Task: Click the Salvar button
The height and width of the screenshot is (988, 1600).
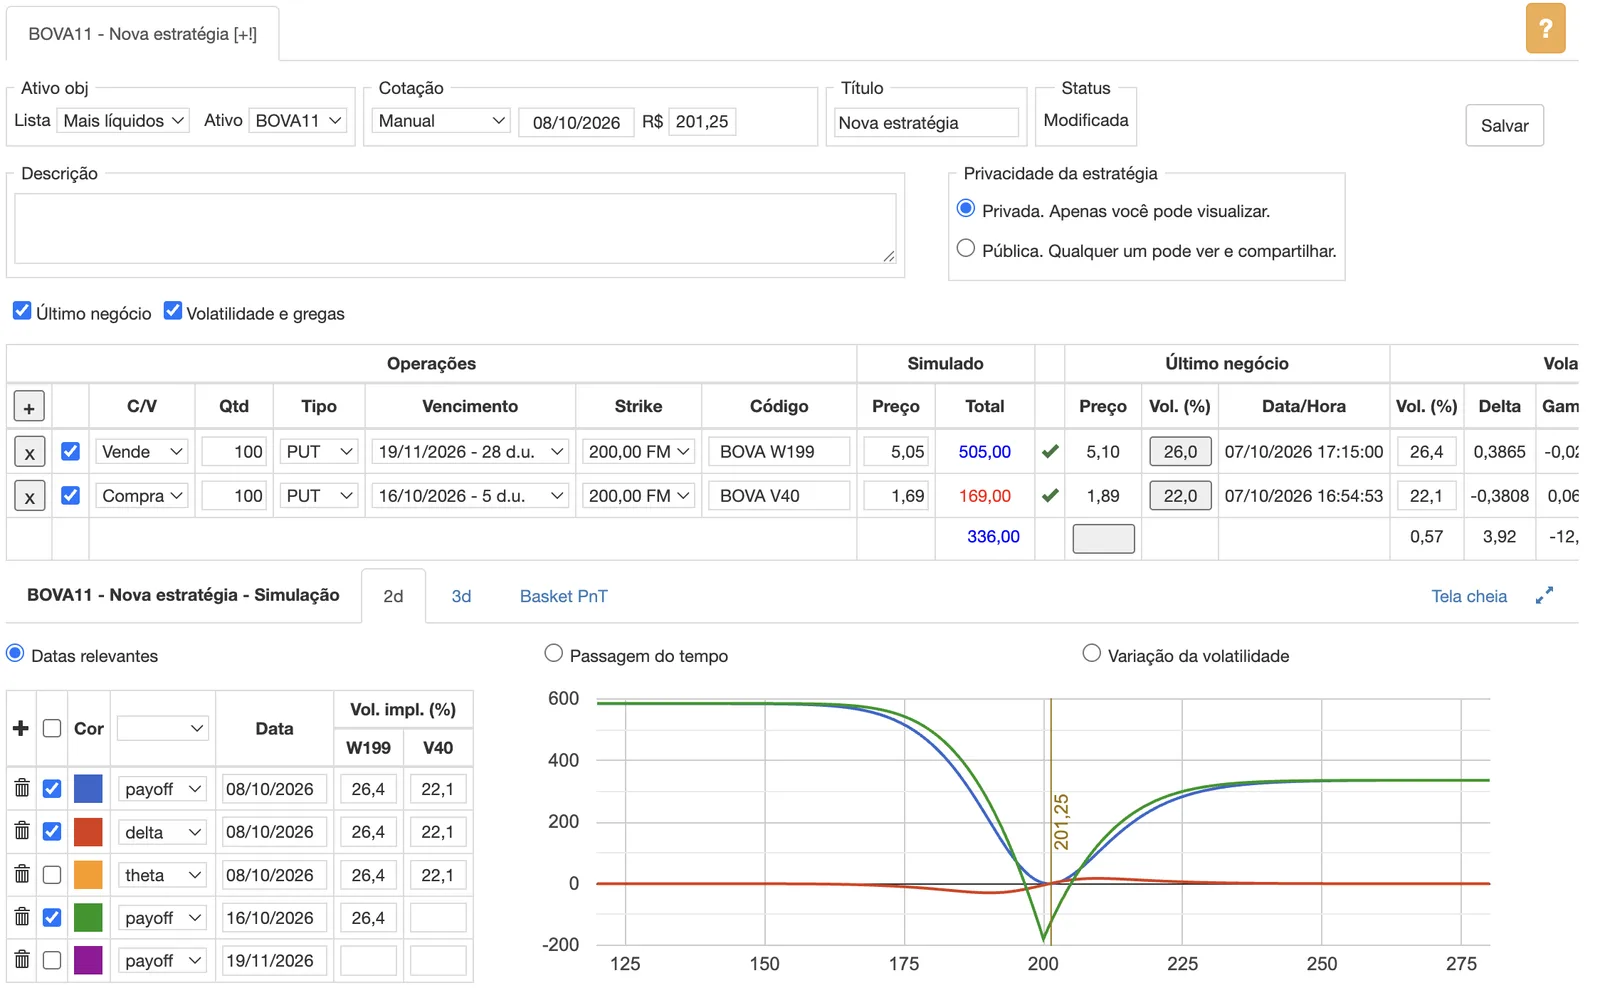Action: [x=1504, y=126]
